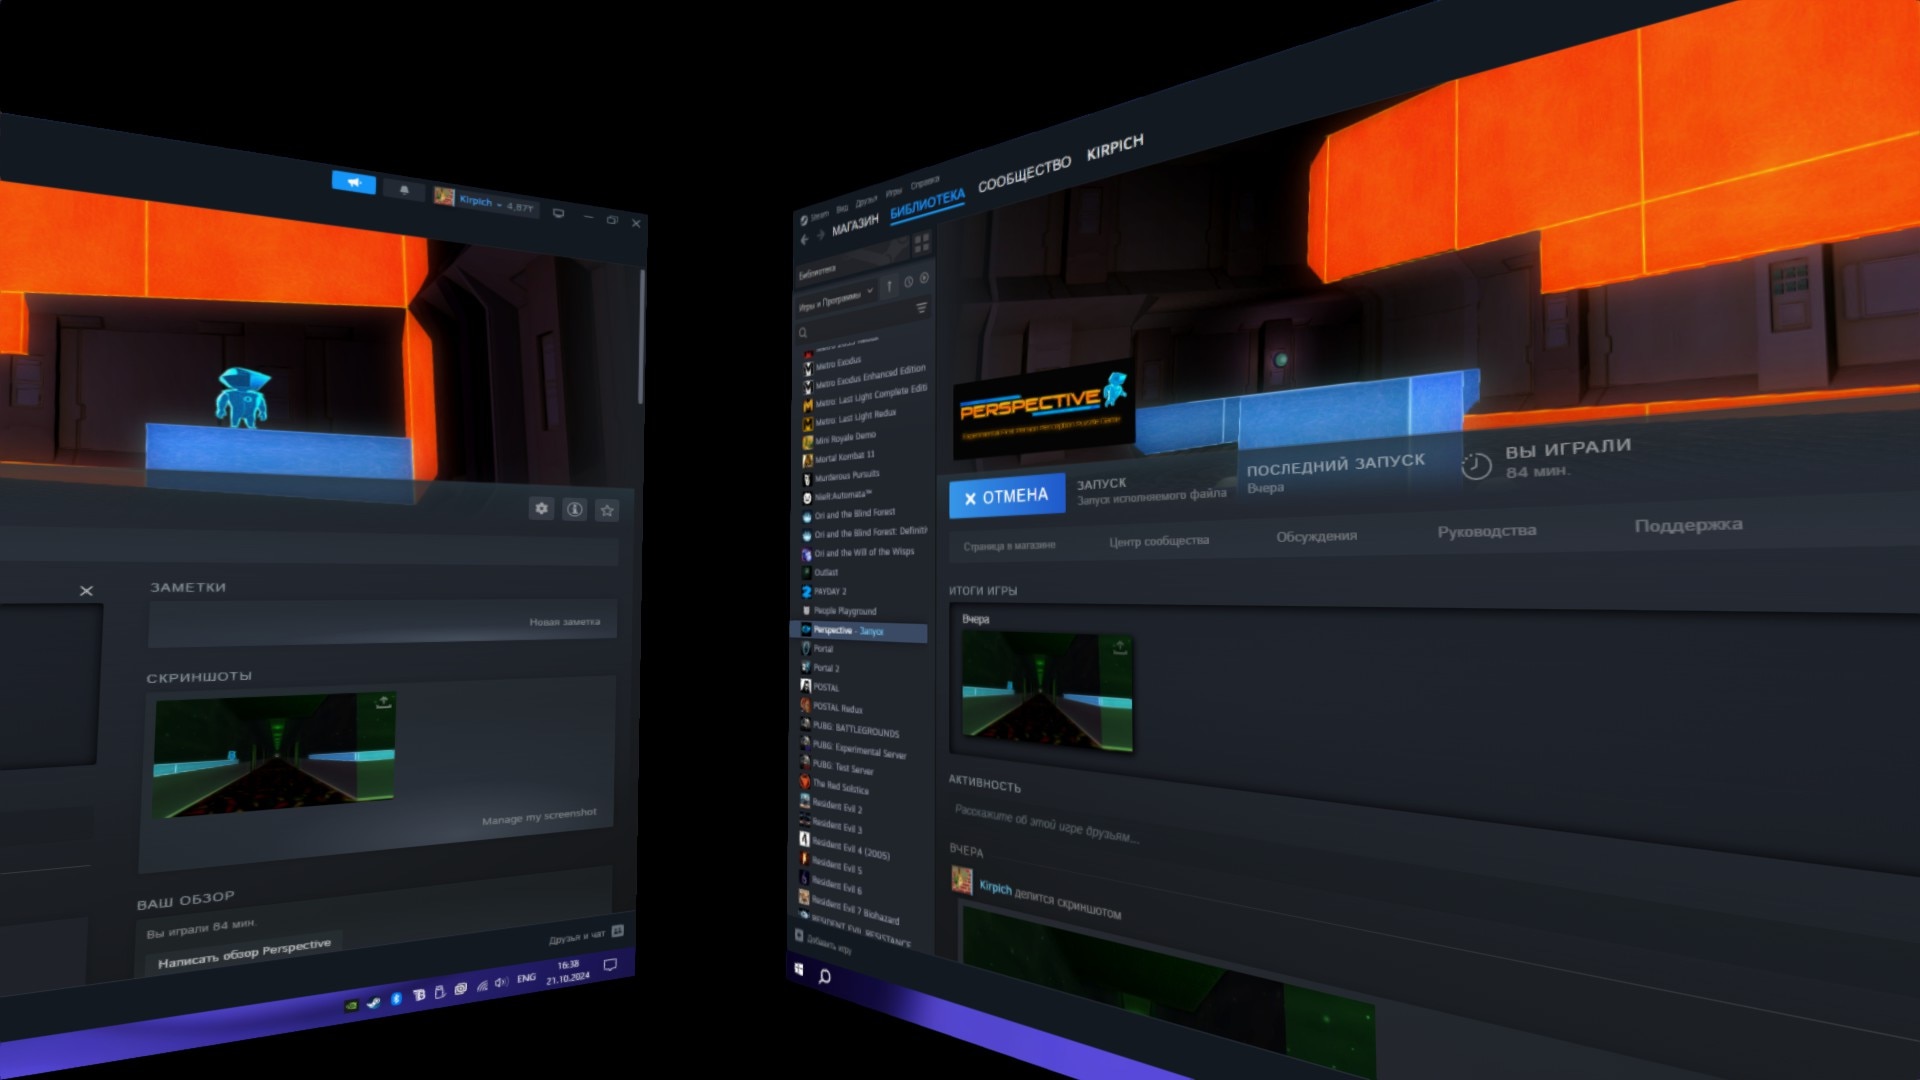
Task: Click the Steam tray icon in taskbar
Action: click(x=373, y=1003)
